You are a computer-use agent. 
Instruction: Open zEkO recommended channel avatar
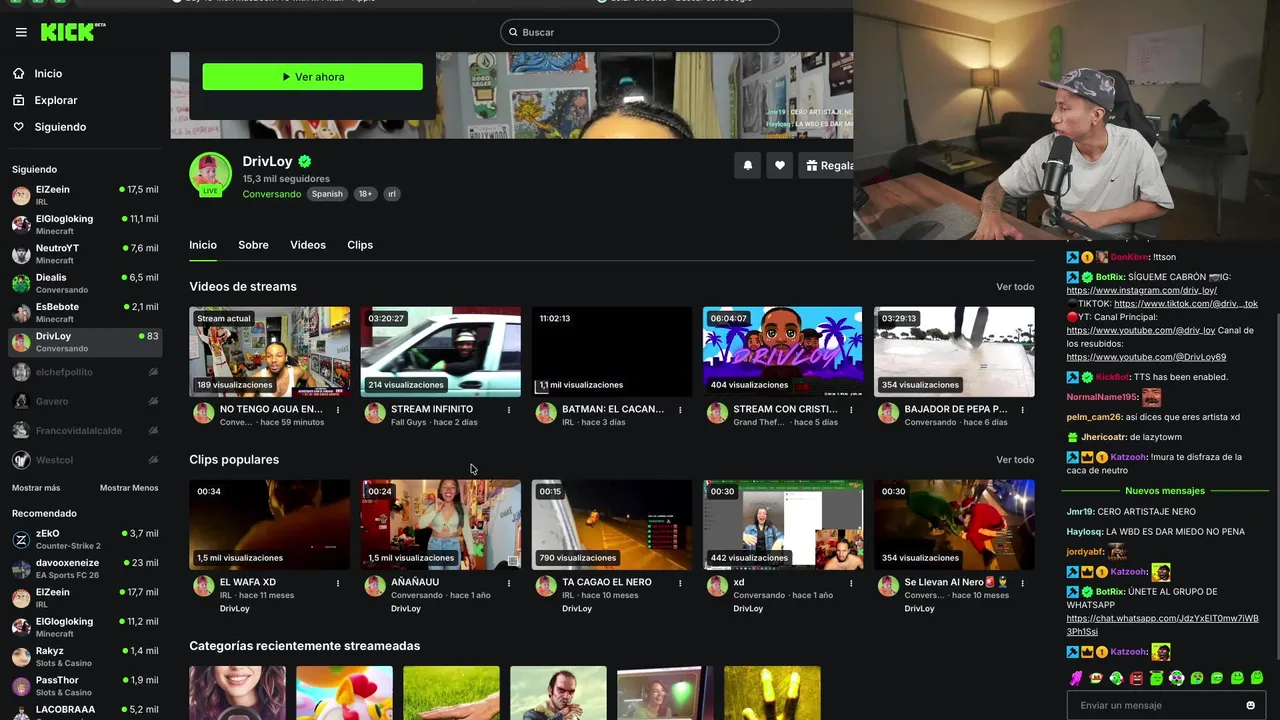click(x=21, y=540)
